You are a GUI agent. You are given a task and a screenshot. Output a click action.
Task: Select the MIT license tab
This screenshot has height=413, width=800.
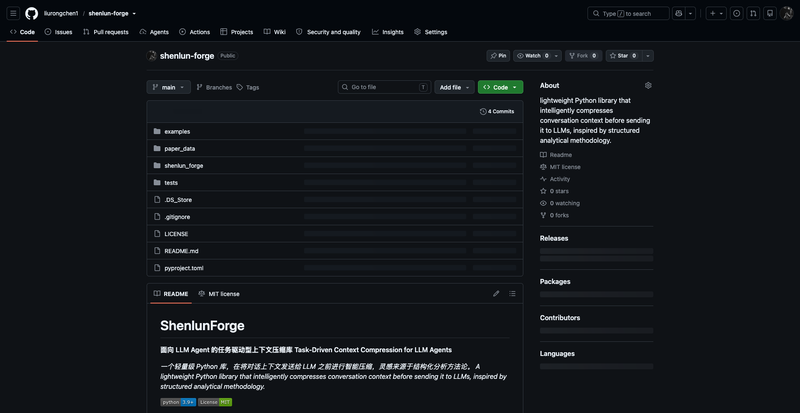coord(219,294)
